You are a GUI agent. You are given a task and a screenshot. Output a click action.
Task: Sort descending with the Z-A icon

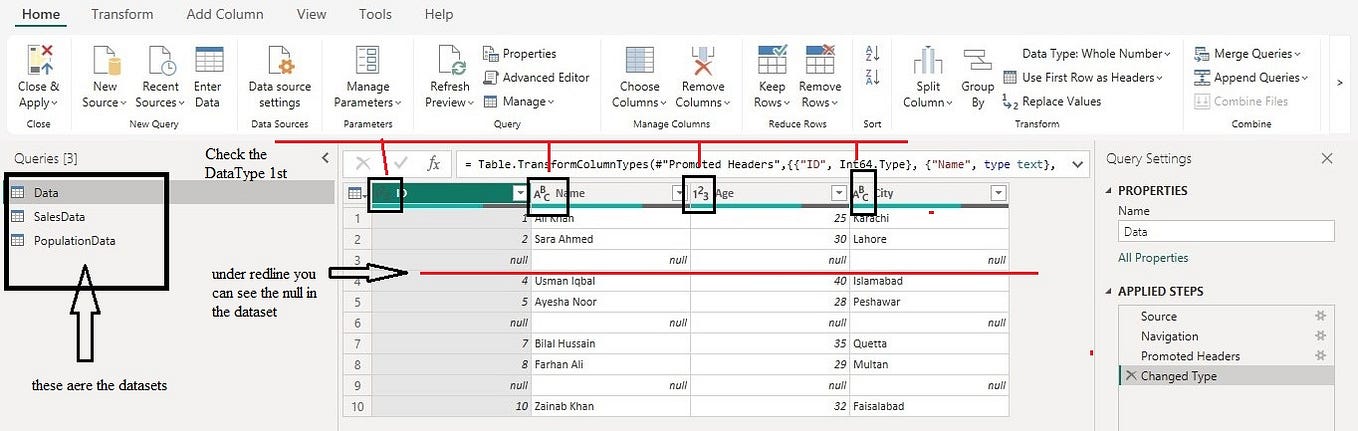click(x=871, y=78)
